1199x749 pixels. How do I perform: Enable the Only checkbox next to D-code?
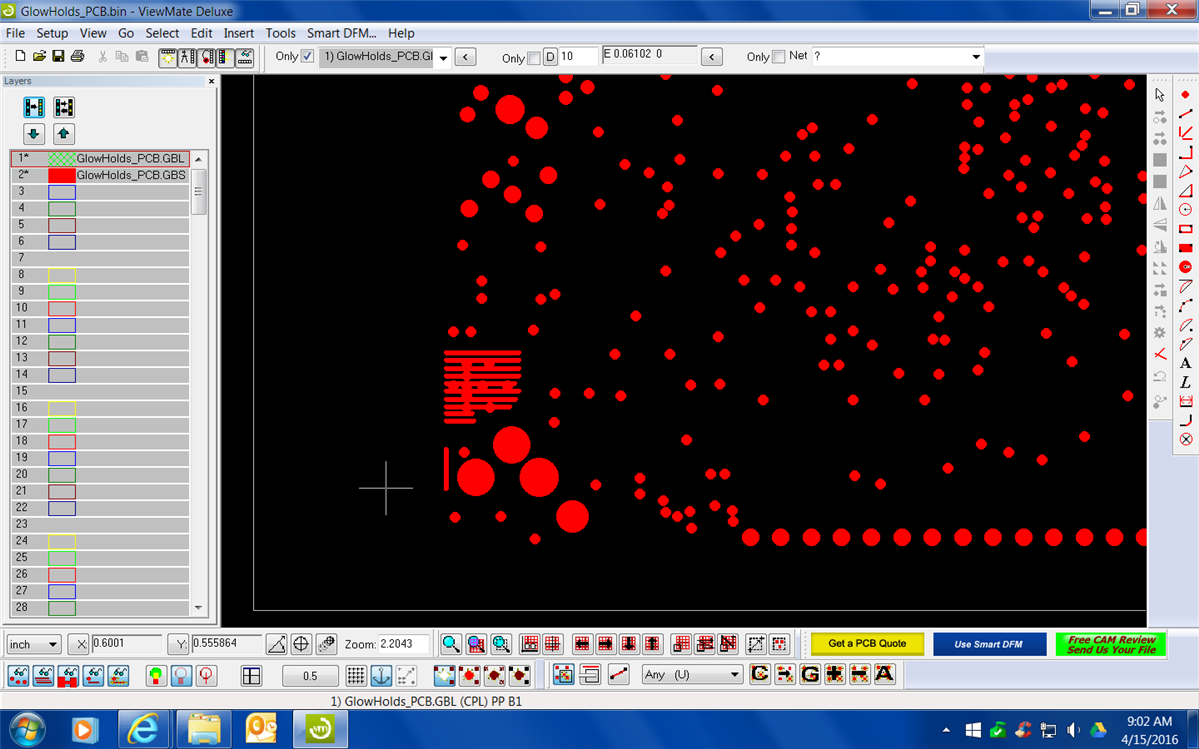pos(534,58)
